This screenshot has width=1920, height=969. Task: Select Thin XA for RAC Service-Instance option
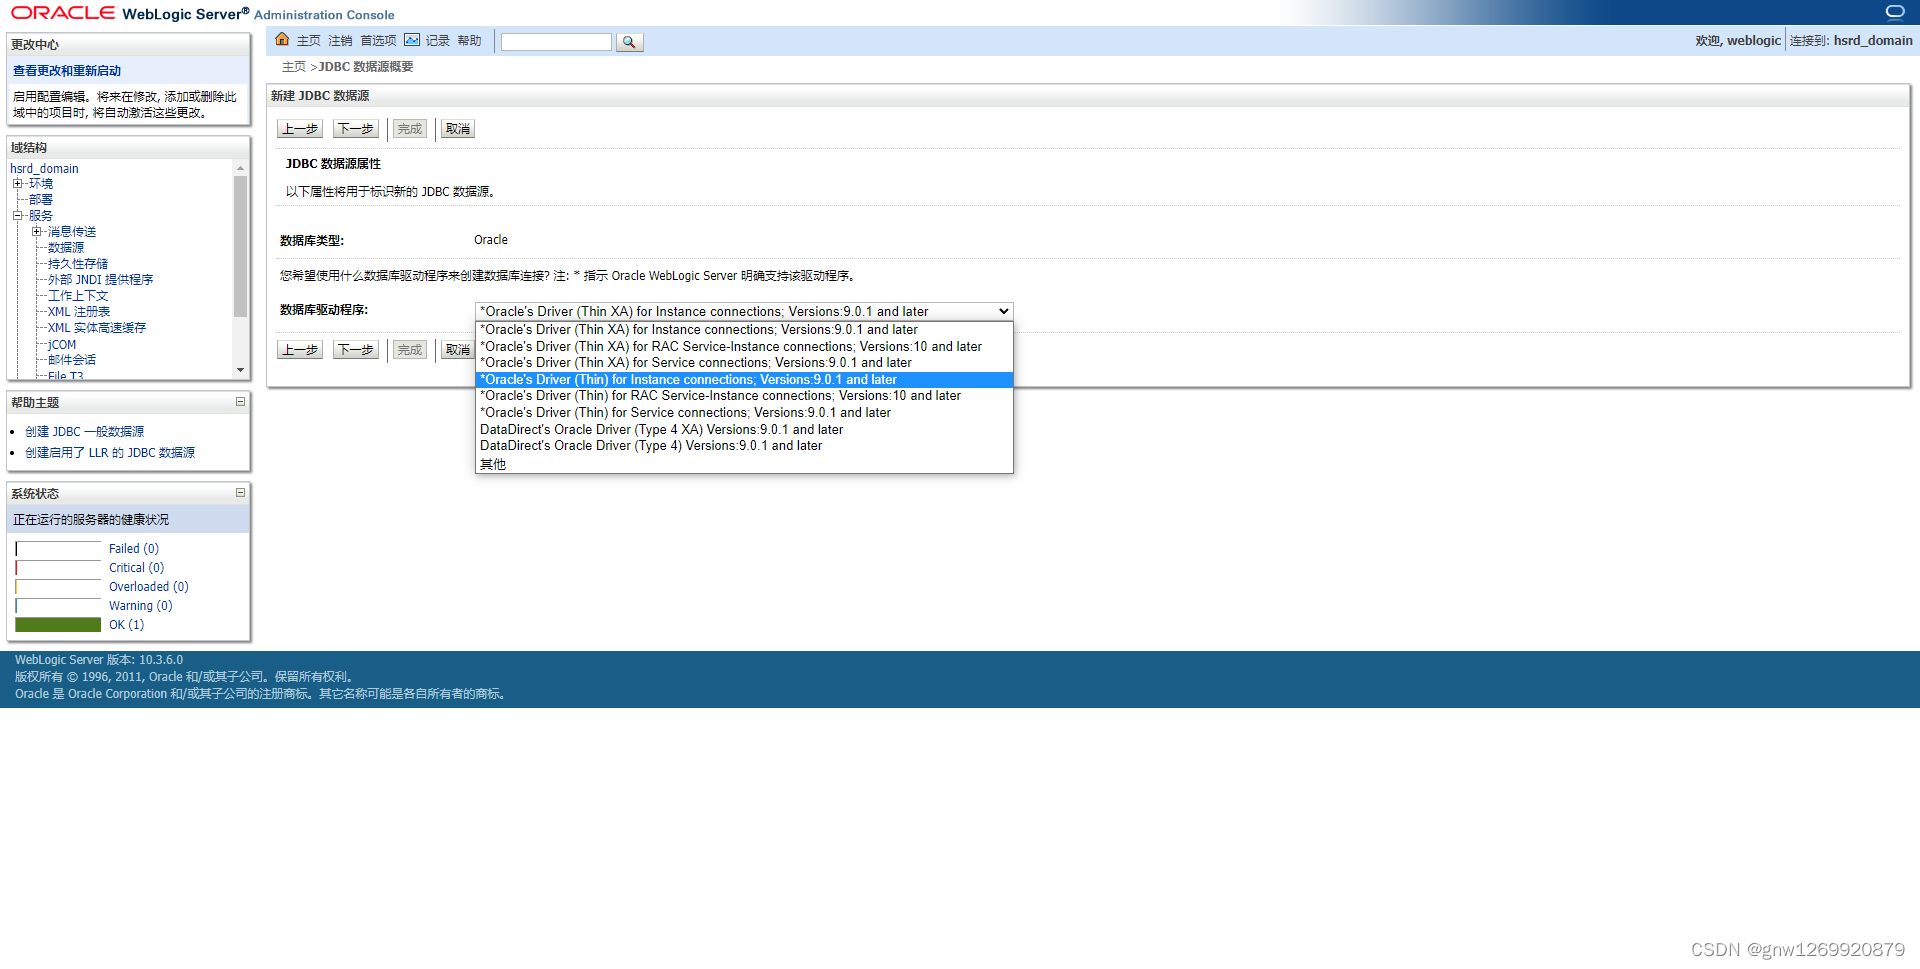coord(744,347)
